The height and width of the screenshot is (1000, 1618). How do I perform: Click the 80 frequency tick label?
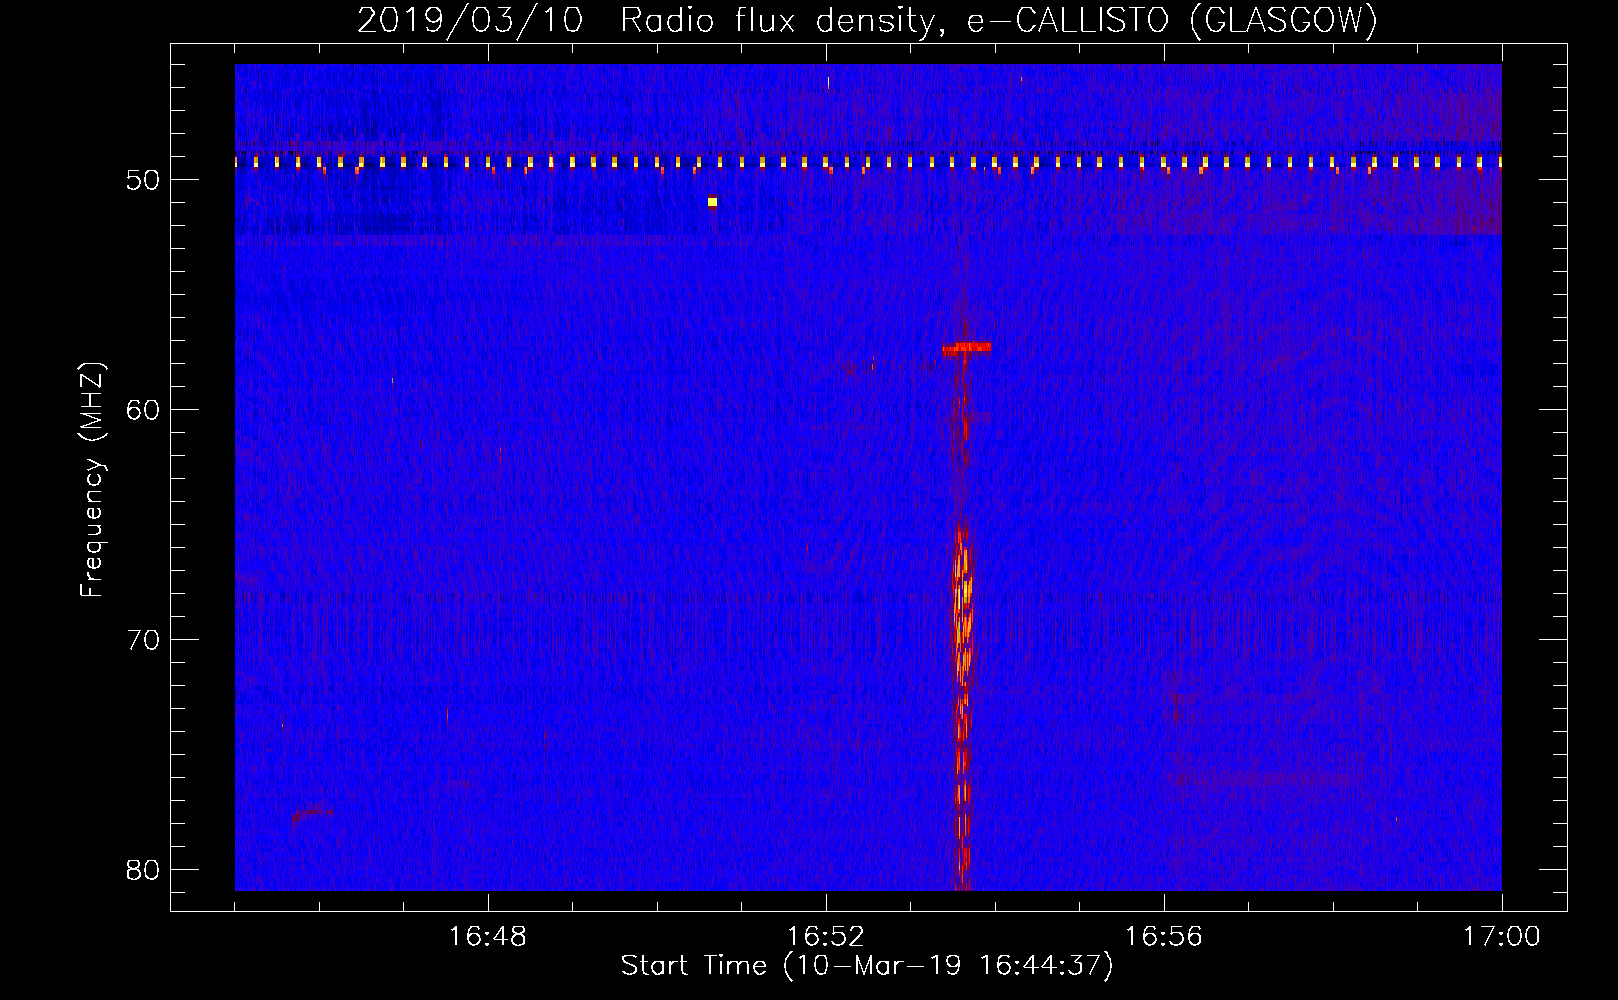(144, 870)
